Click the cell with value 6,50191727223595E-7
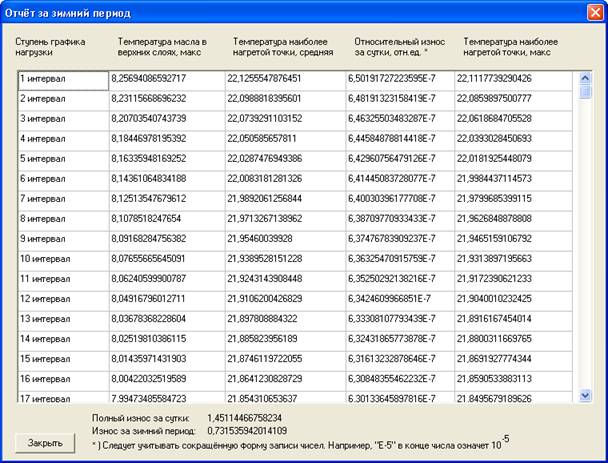The height and width of the screenshot is (463, 608). tap(398, 79)
